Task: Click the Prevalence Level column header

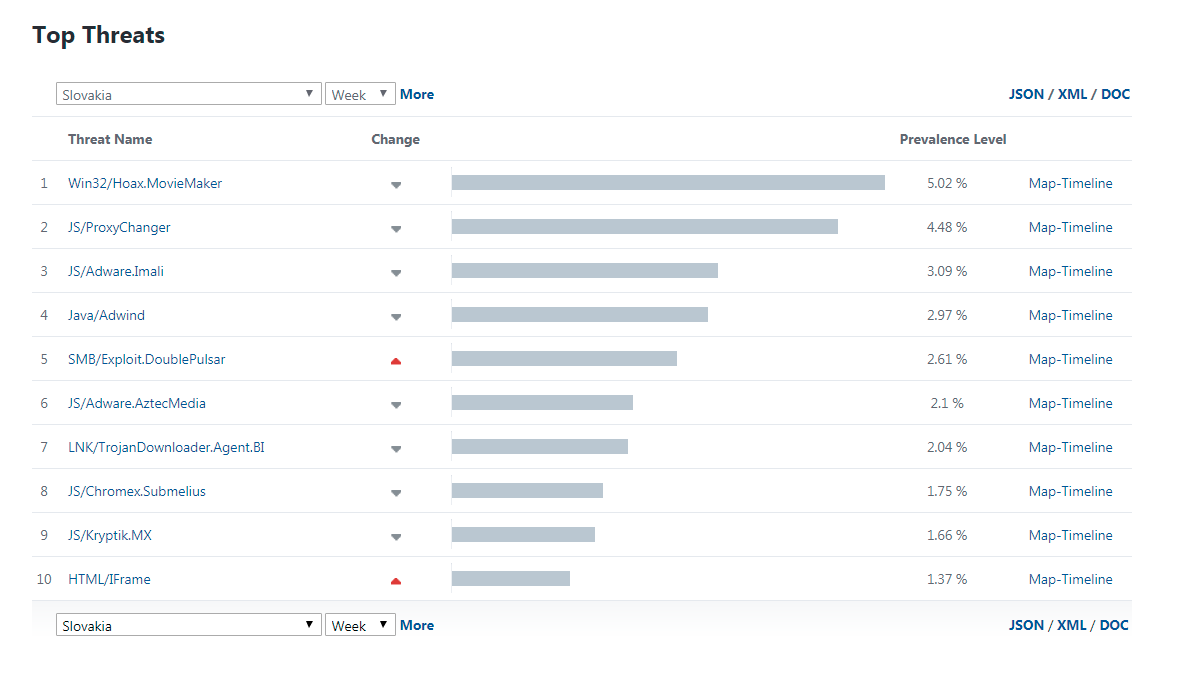Action: pos(953,140)
